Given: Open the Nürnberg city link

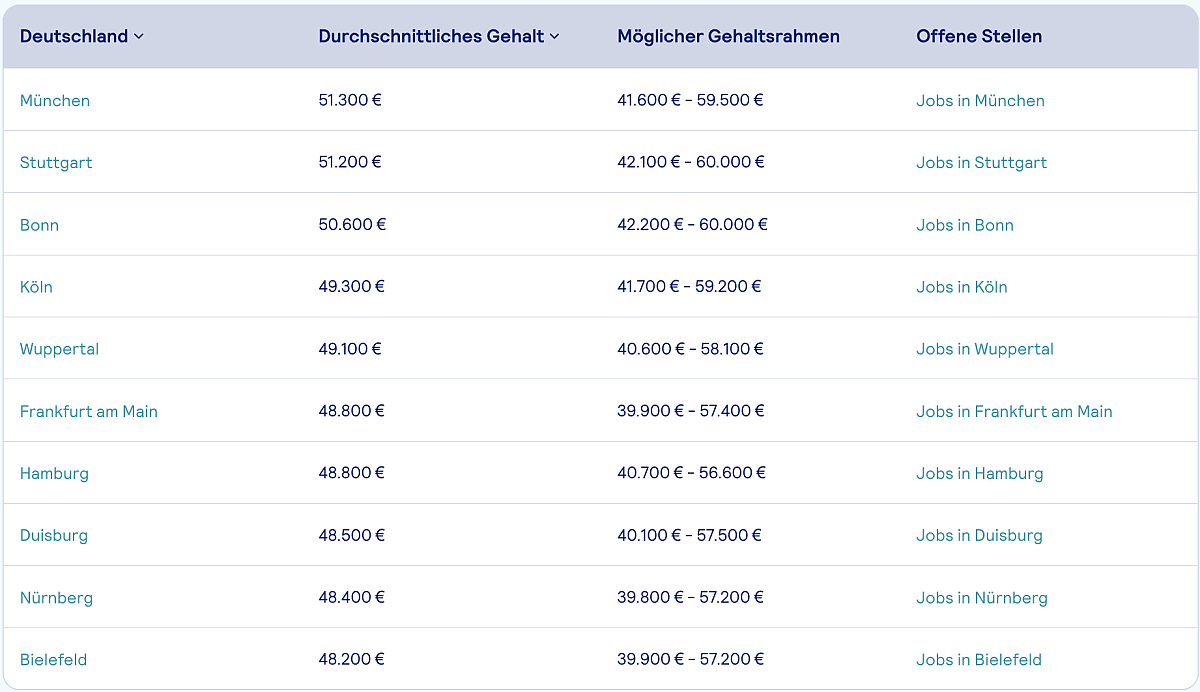Looking at the screenshot, I should click(56, 598).
